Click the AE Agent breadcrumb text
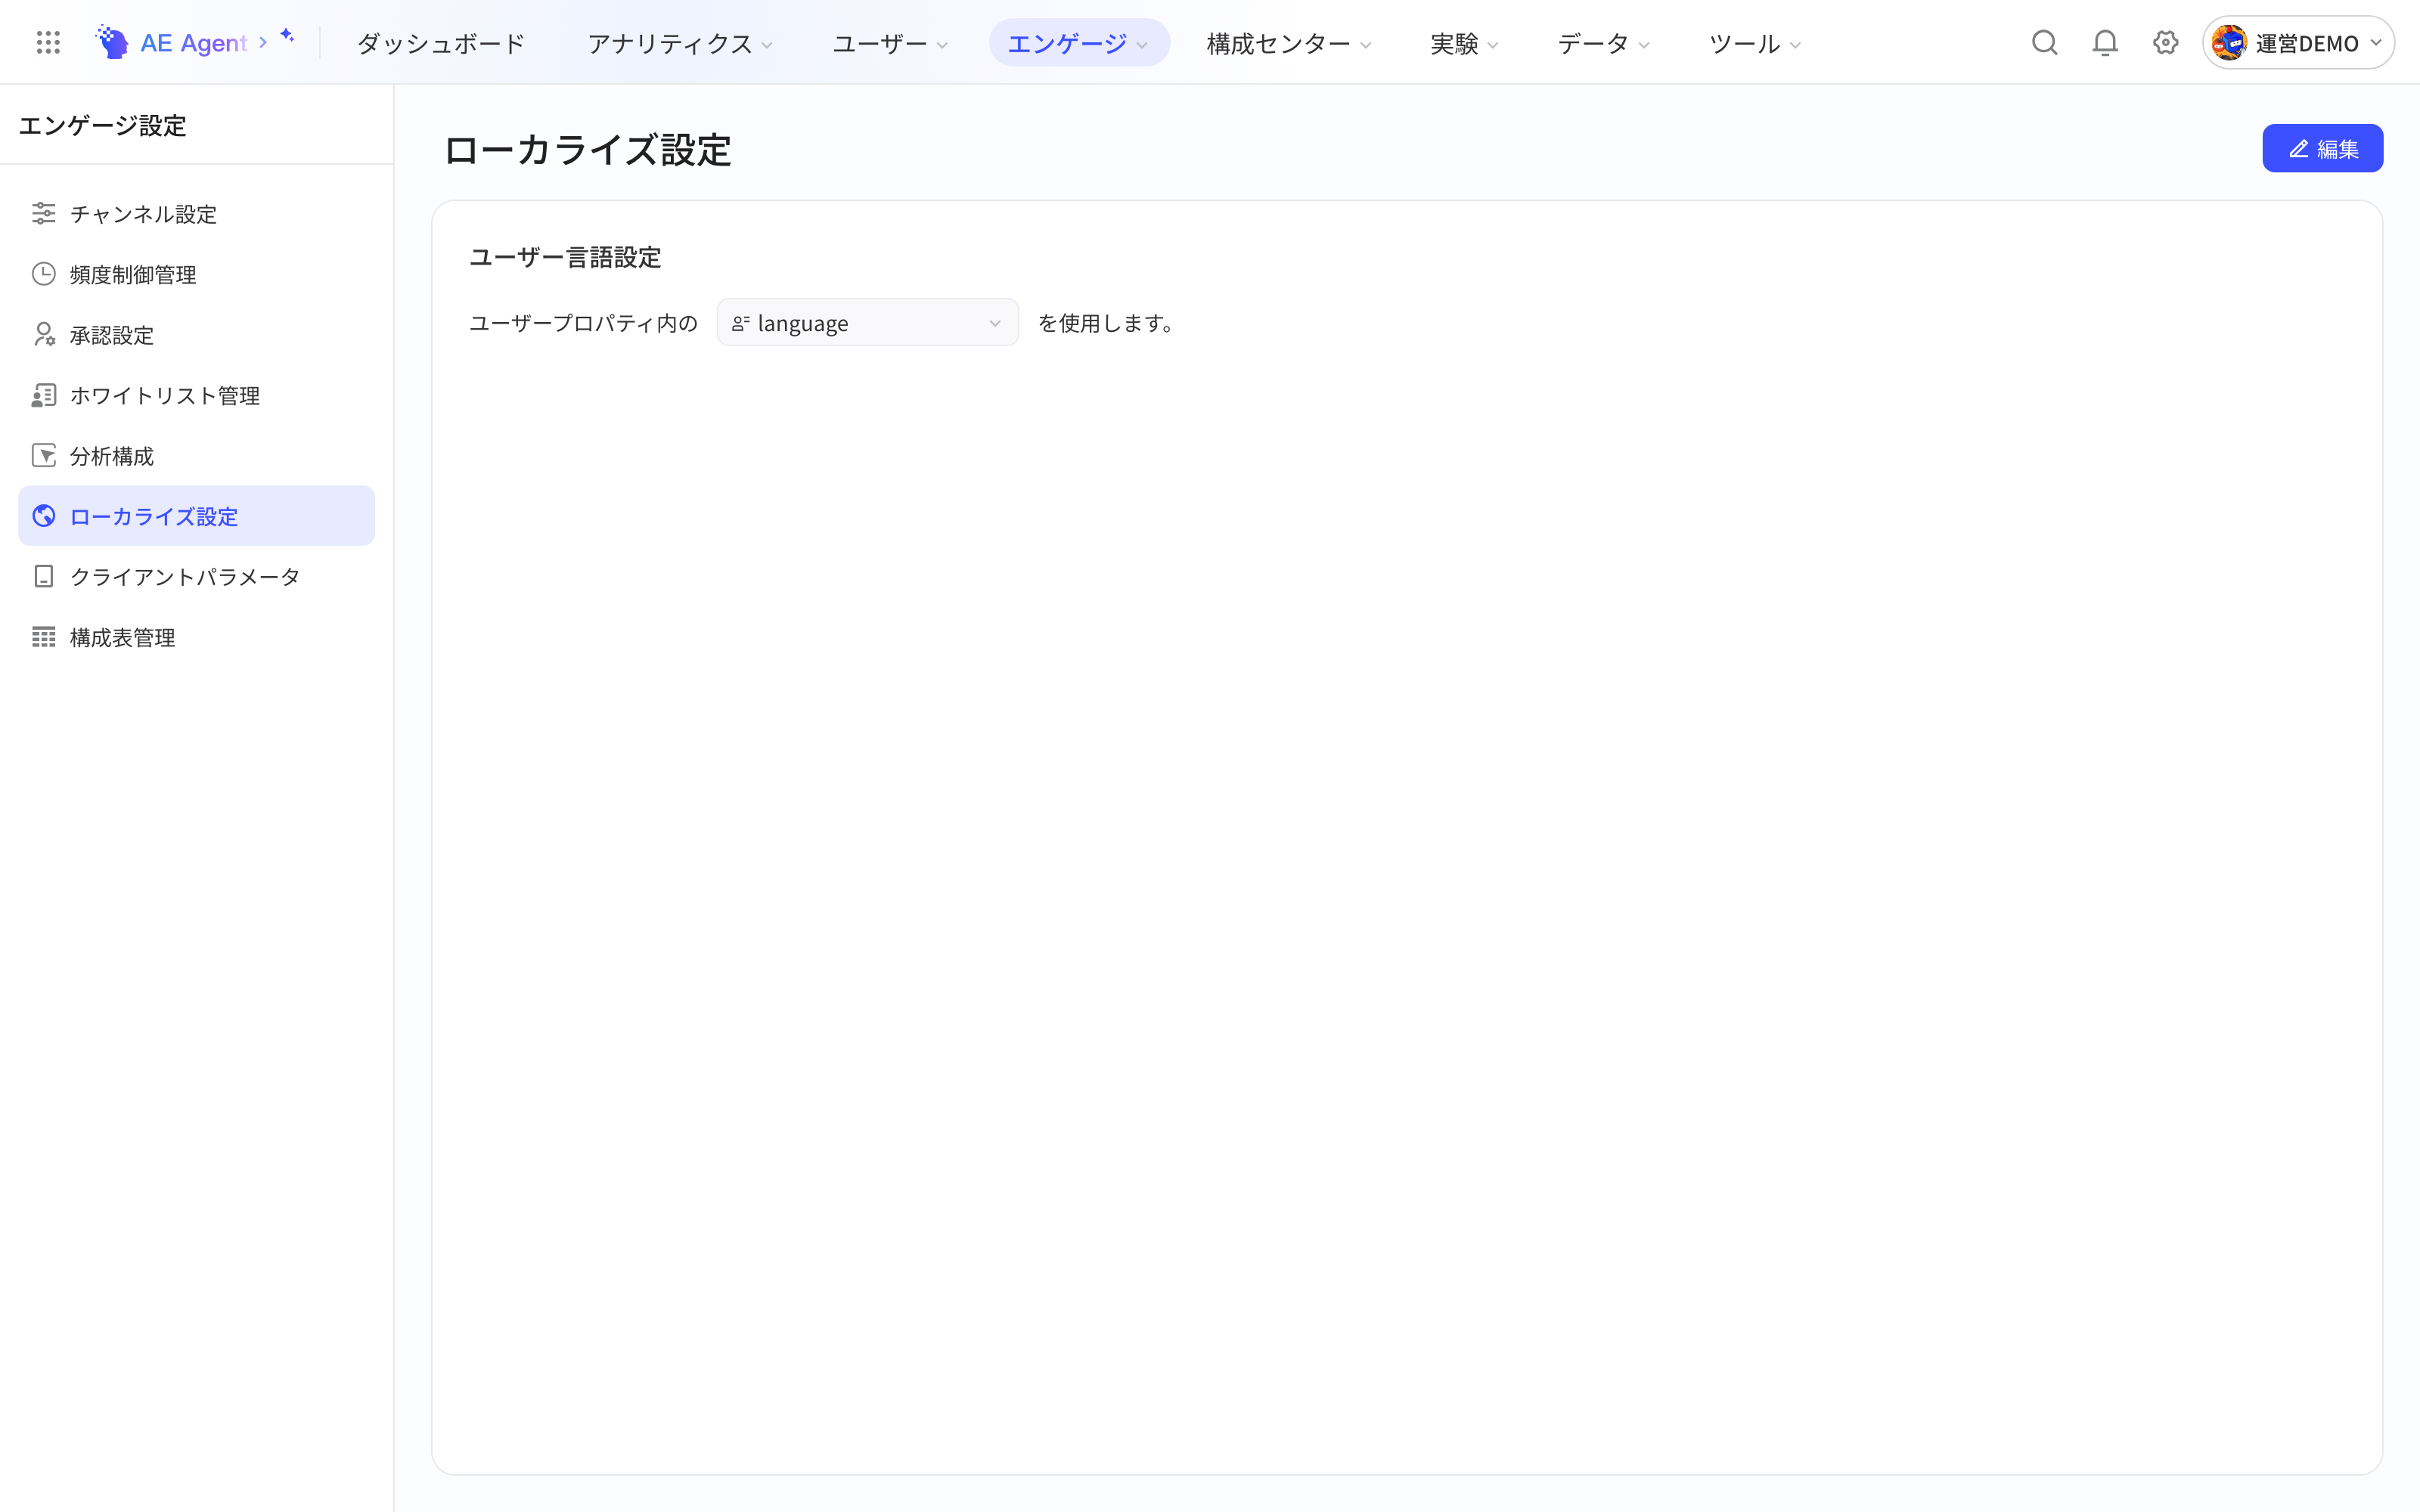2420x1512 pixels. 193,43
